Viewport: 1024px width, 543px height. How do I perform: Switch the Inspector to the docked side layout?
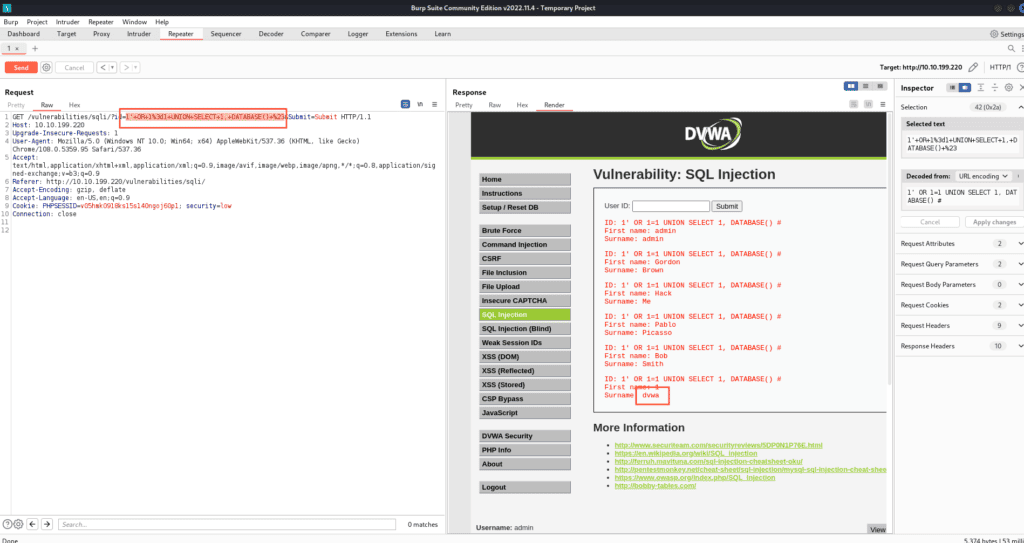[x=952, y=88]
